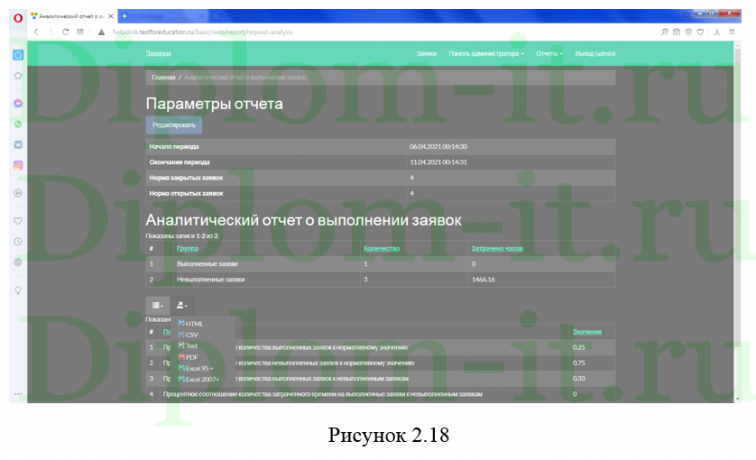The height and width of the screenshot is (460, 756).
Task: Open History clock icon in sidebar
Action: (18, 242)
